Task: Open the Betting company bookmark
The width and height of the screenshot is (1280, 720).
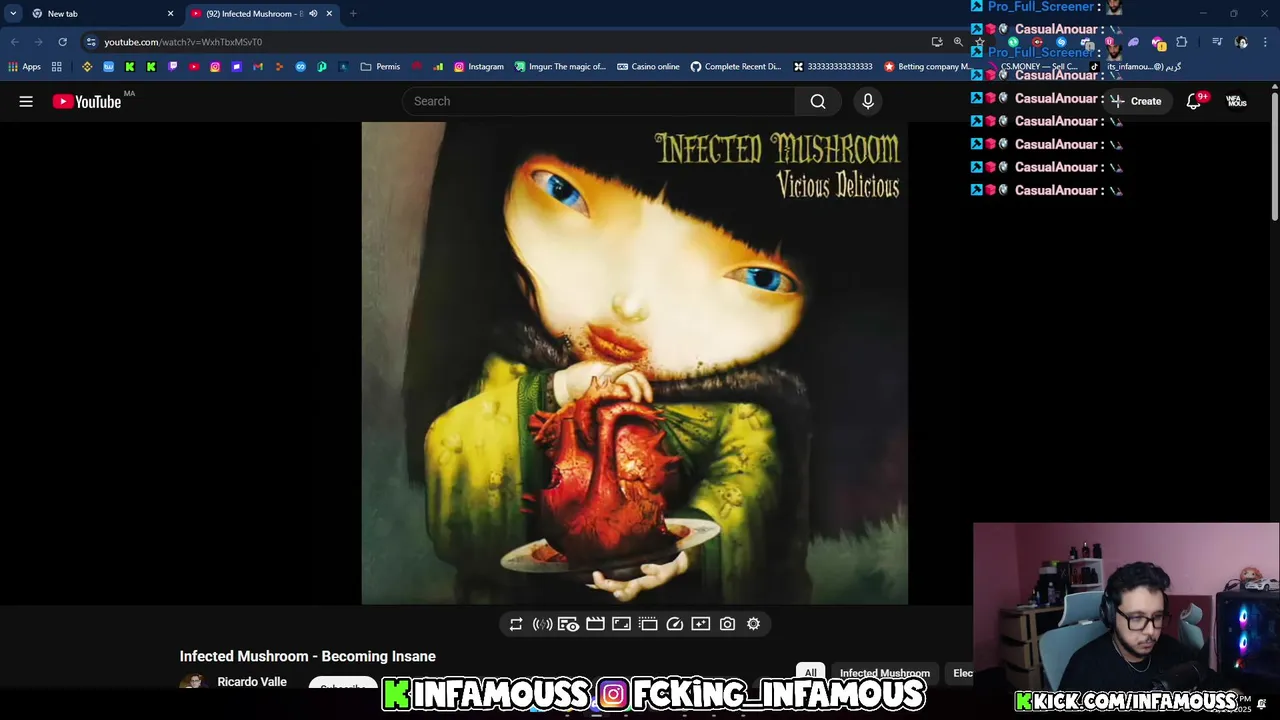Action: pyautogui.click(x=927, y=67)
